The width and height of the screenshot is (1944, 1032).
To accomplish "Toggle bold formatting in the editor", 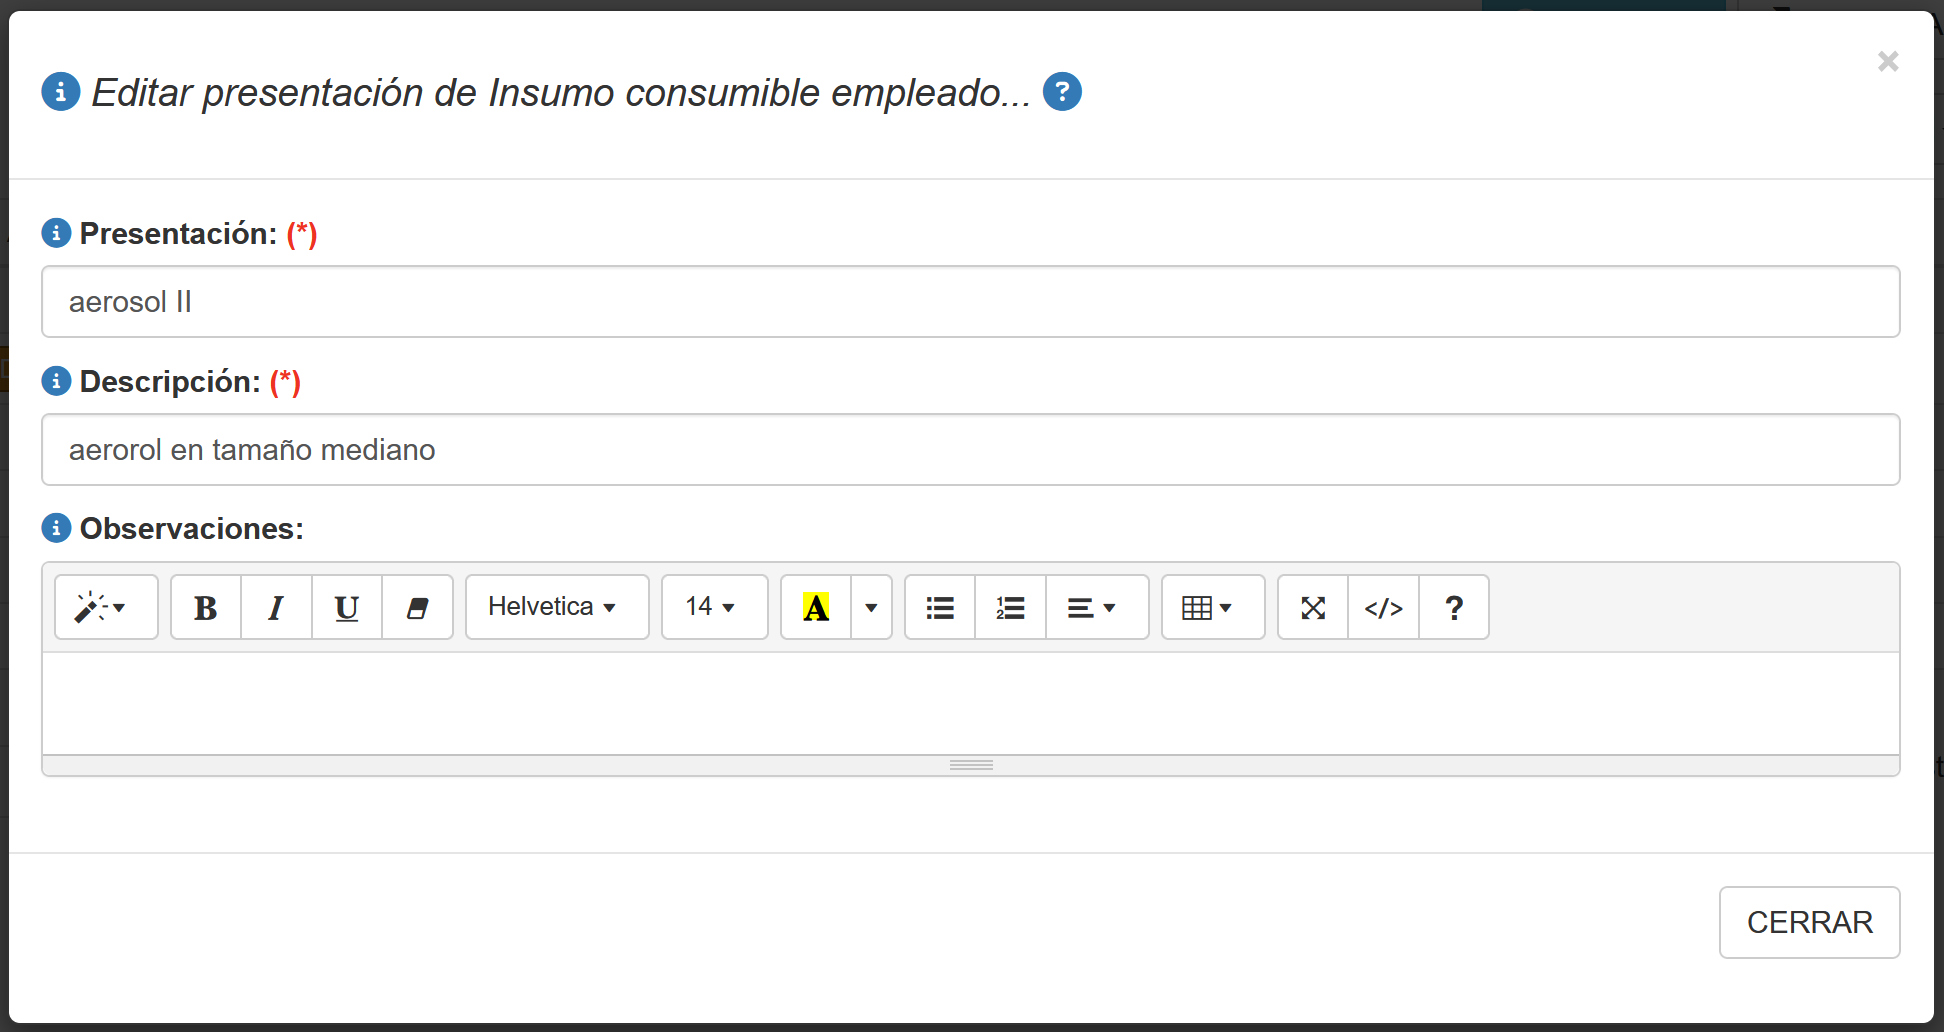I will [x=206, y=607].
